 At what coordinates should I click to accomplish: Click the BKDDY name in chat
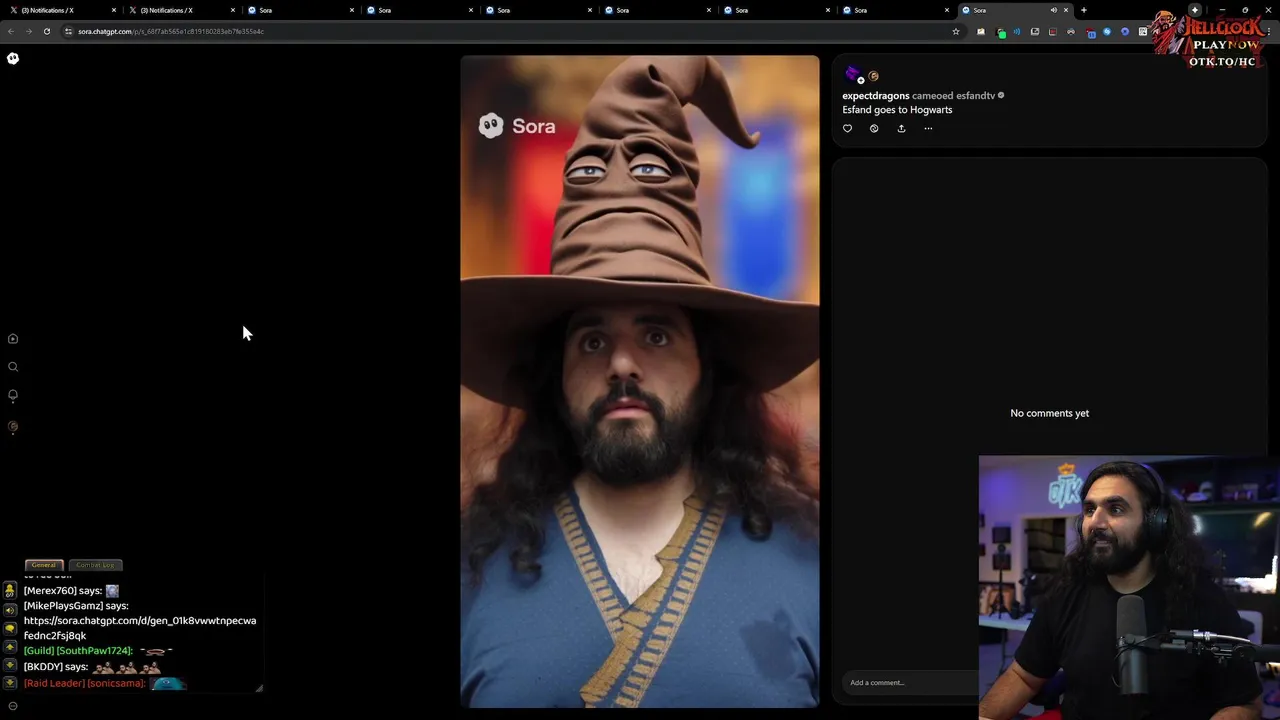(43, 667)
